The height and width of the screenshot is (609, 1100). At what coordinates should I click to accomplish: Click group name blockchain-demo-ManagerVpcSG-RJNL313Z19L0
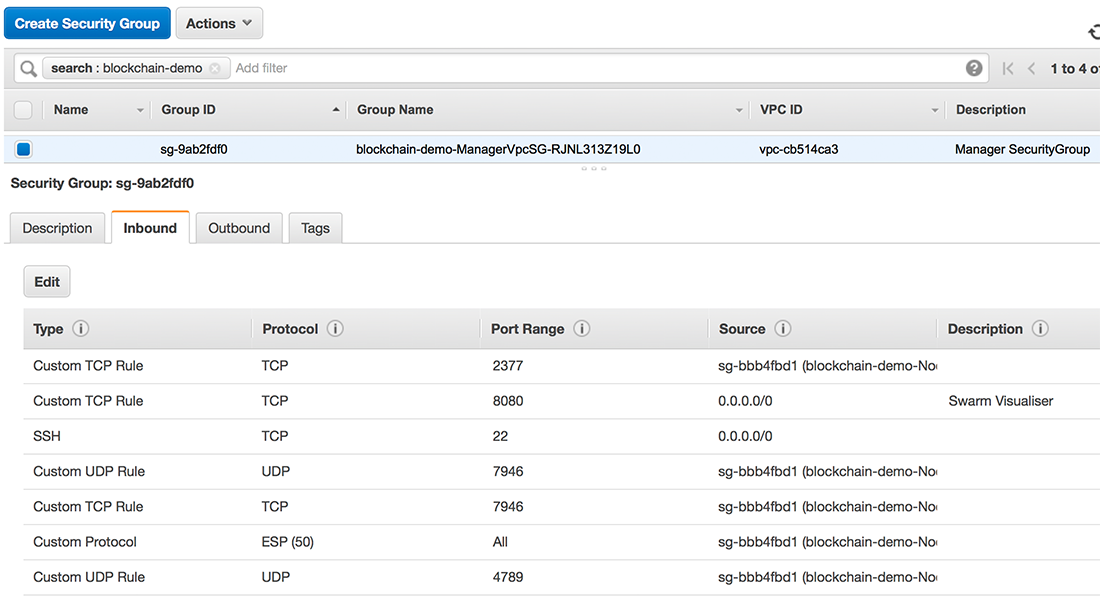click(498, 149)
